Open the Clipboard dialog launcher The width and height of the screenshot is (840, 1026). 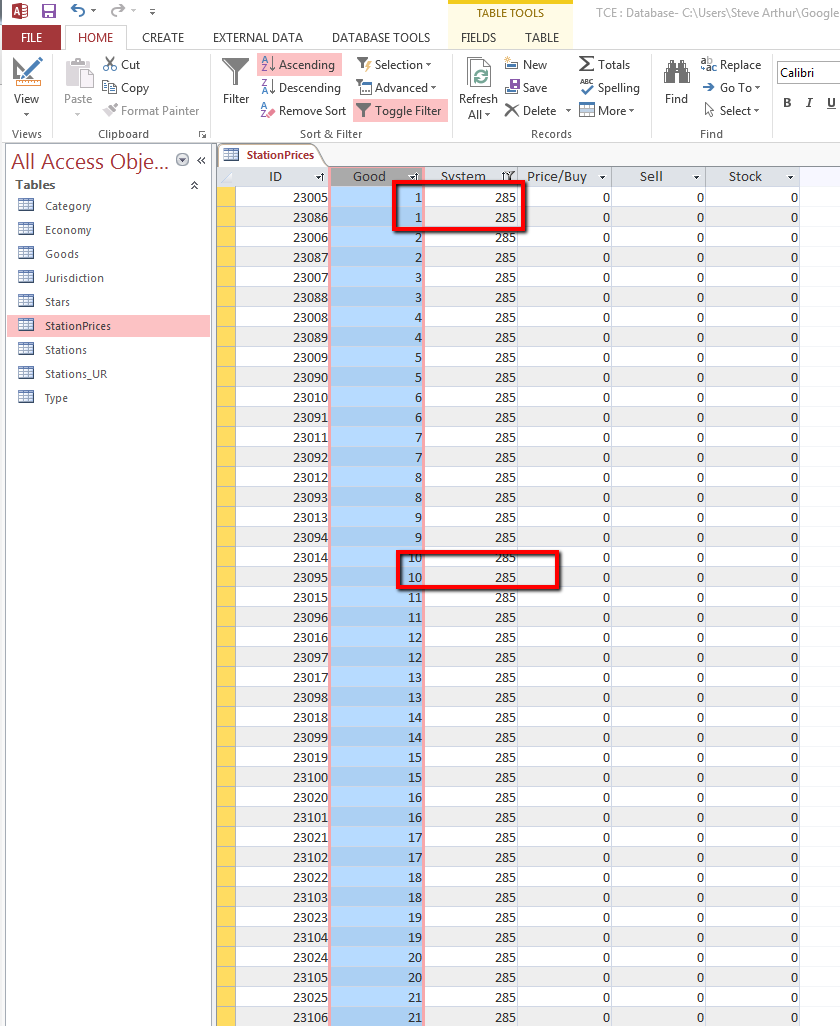[x=202, y=134]
